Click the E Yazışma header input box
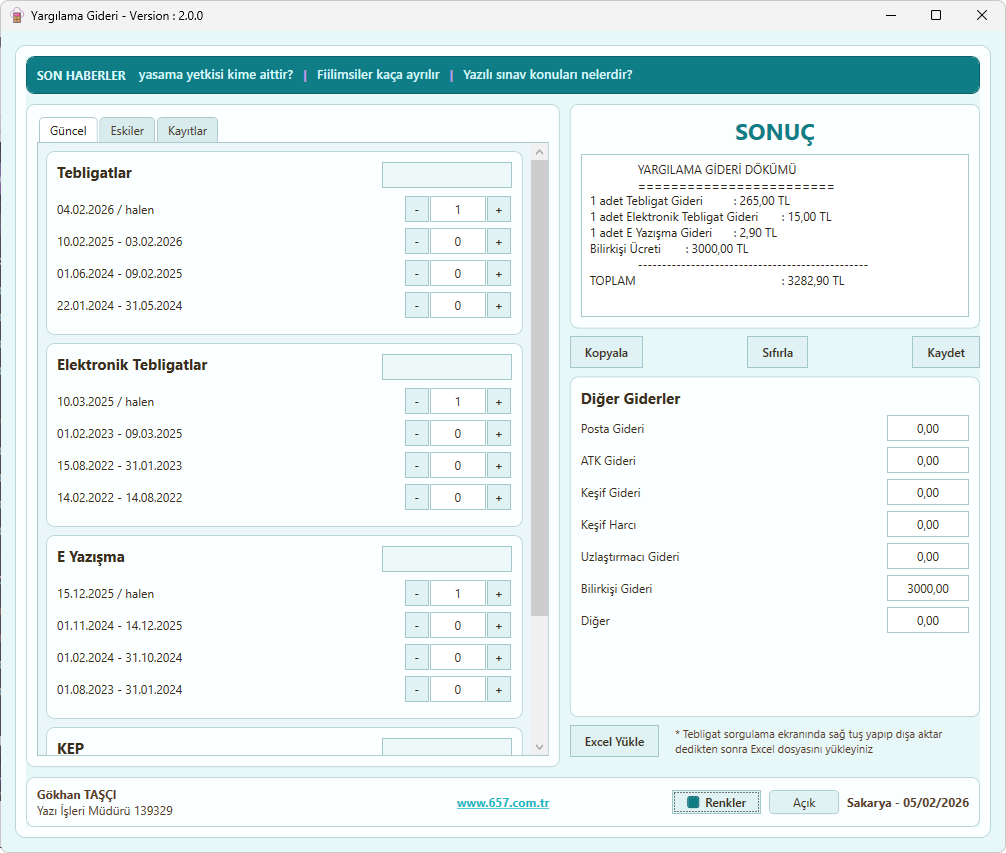This screenshot has width=1006, height=853. click(x=447, y=559)
